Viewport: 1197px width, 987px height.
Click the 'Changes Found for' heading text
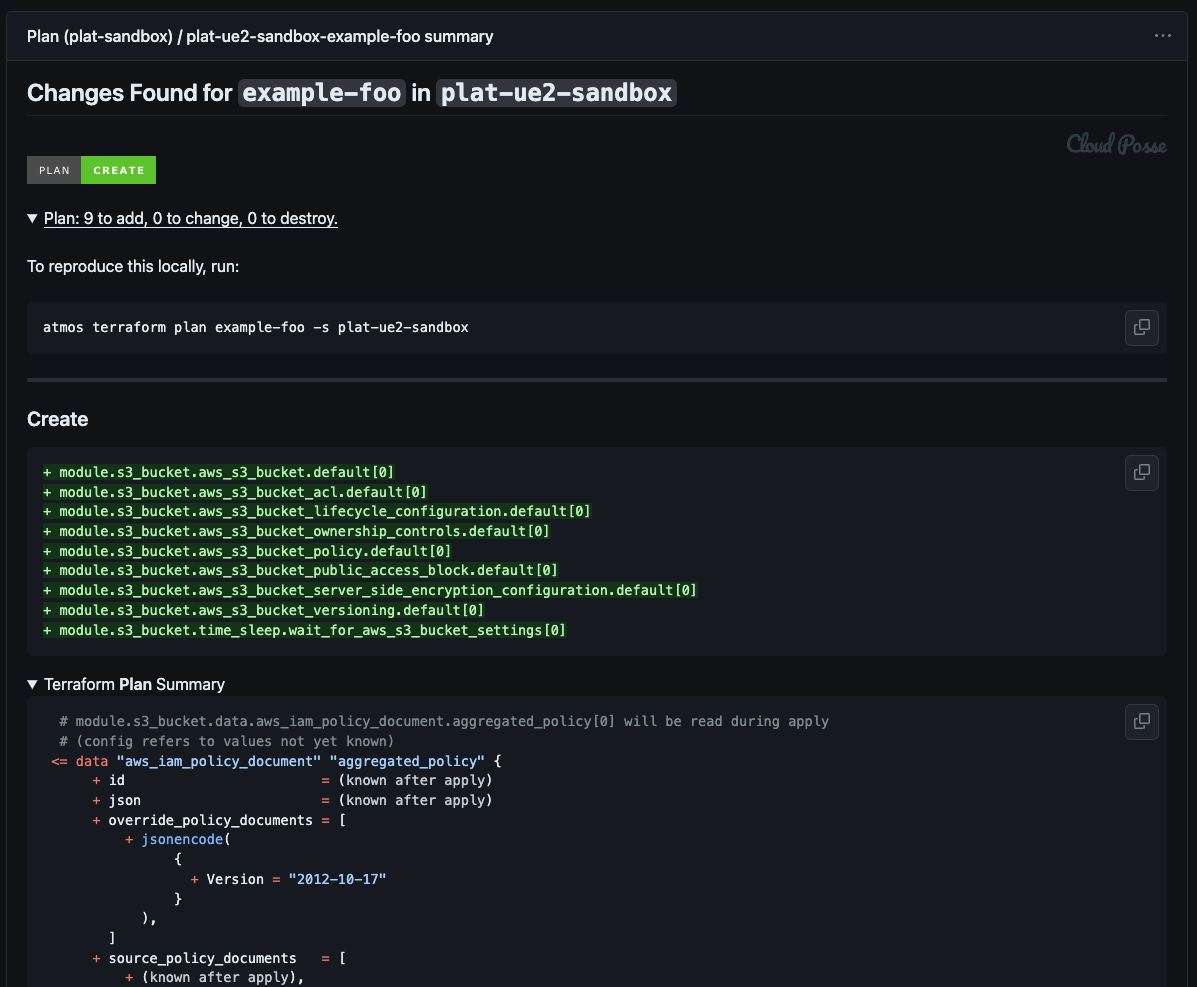(129, 93)
